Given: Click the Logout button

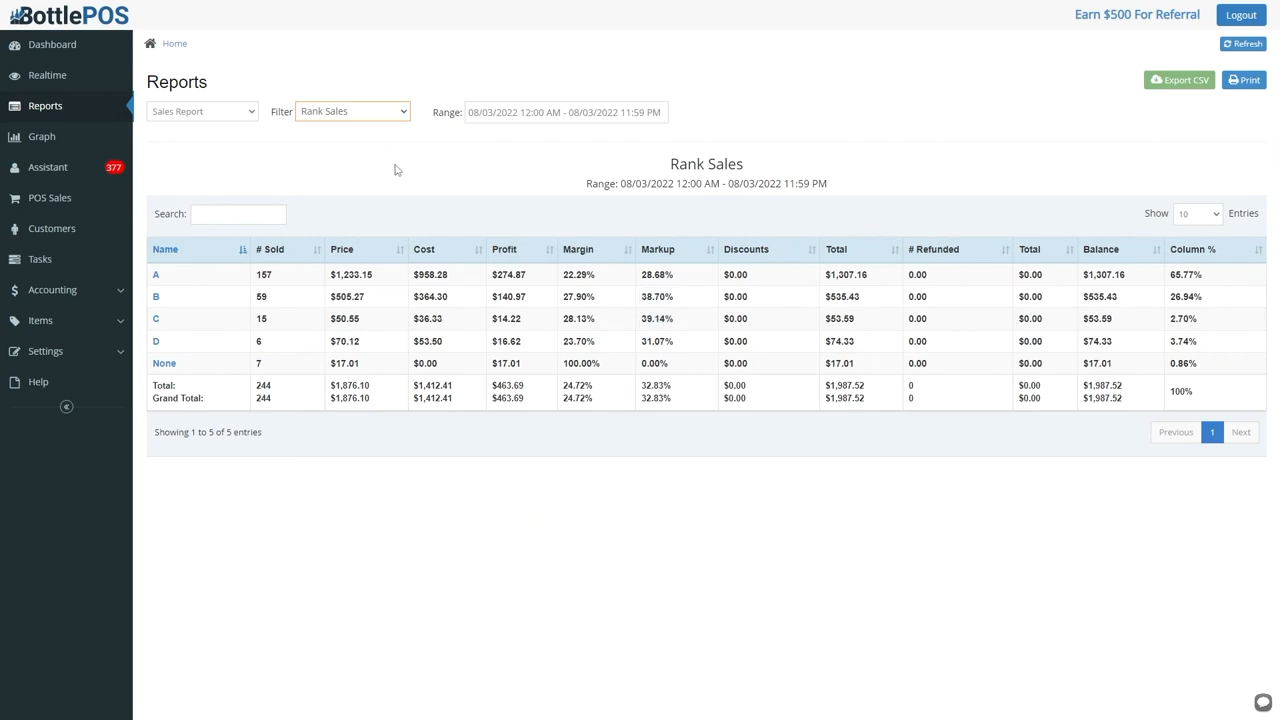Looking at the screenshot, I should (x=1241, y=15).
